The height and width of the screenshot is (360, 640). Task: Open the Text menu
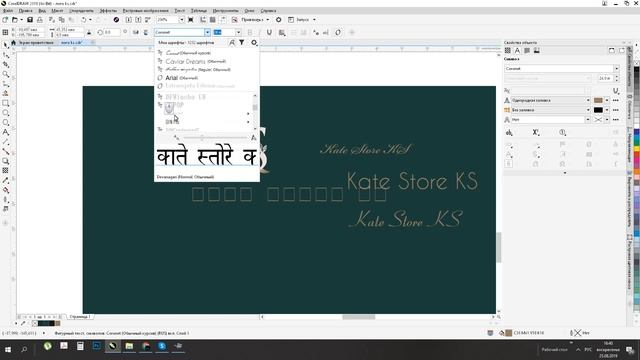click(179, 11)
